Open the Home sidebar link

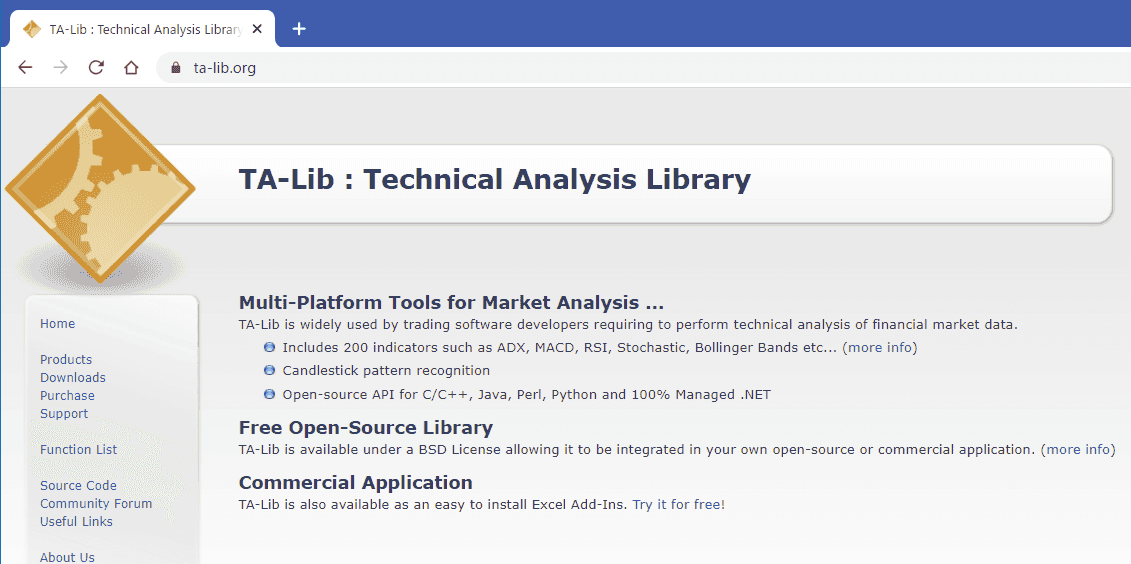pos(58,324)
